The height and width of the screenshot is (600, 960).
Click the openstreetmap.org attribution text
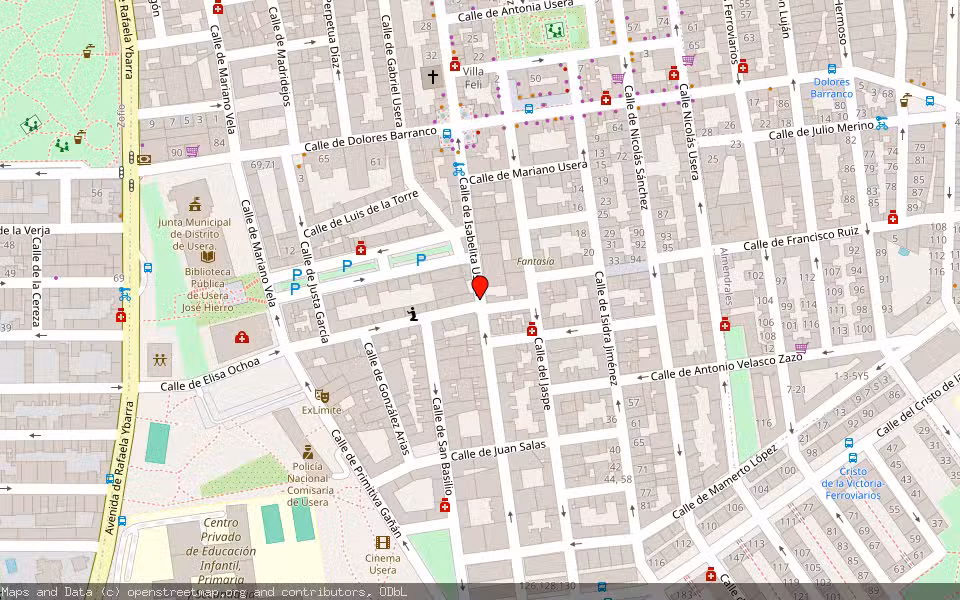pos(187,592)
